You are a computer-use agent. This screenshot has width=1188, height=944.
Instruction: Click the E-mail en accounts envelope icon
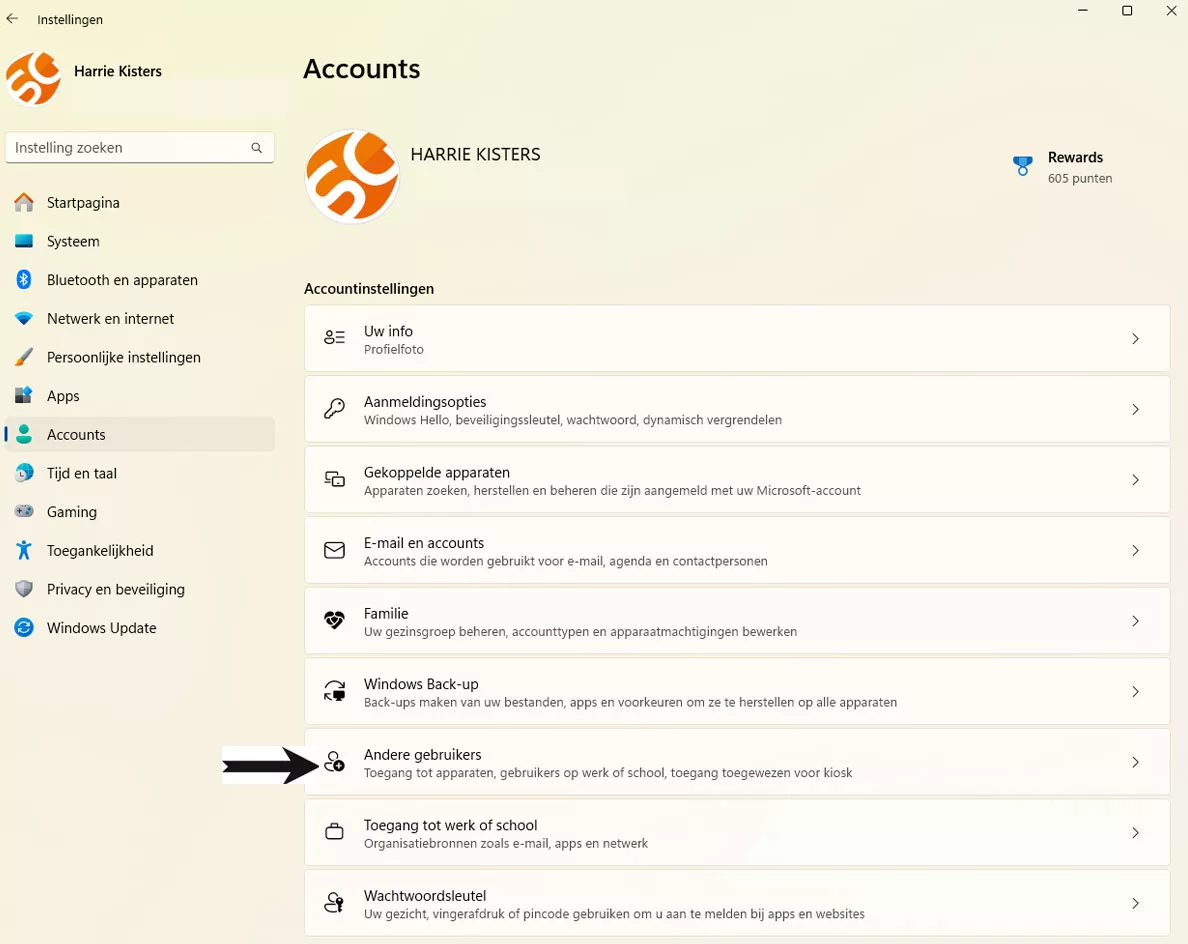coord(334,550)
